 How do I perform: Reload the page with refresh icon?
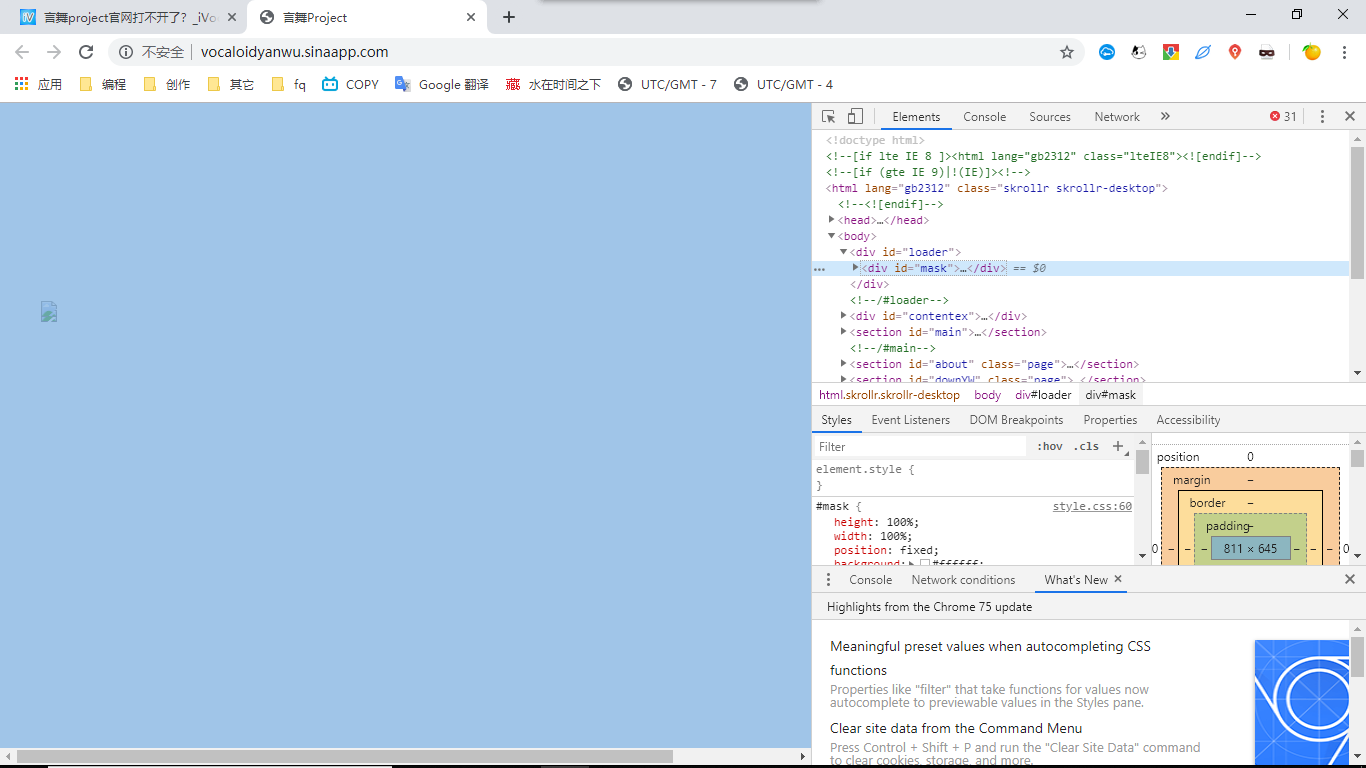86,52
